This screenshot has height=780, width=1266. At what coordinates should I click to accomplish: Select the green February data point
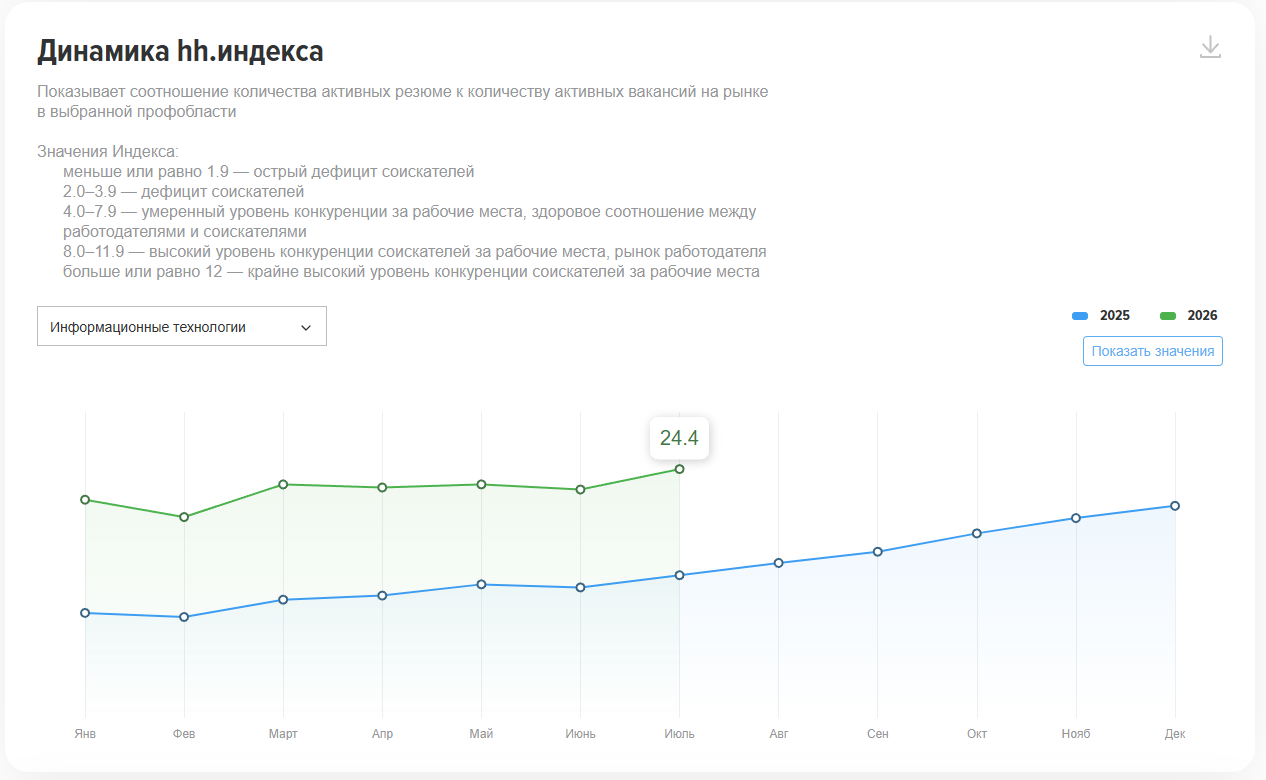click(184, 517)
